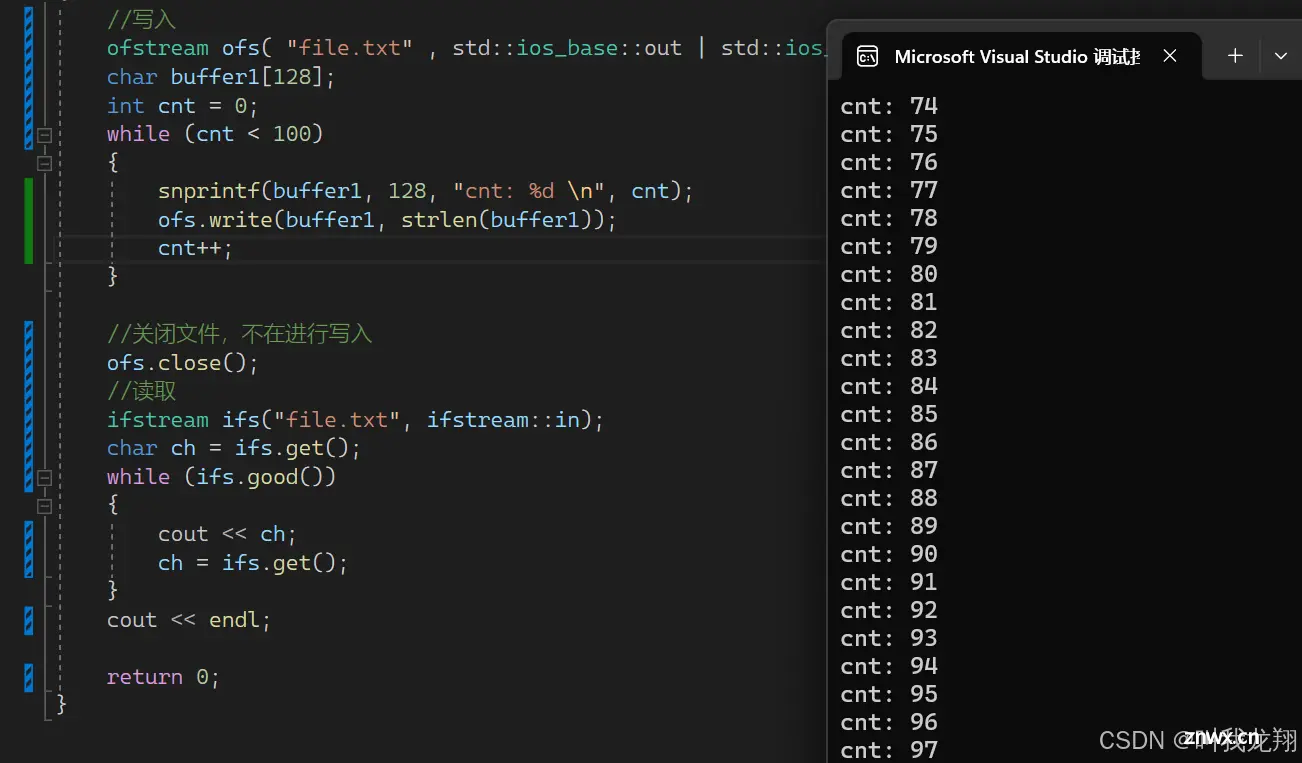Click console output line cnt: 86
1302x763 pixels.
pos(889,442)
